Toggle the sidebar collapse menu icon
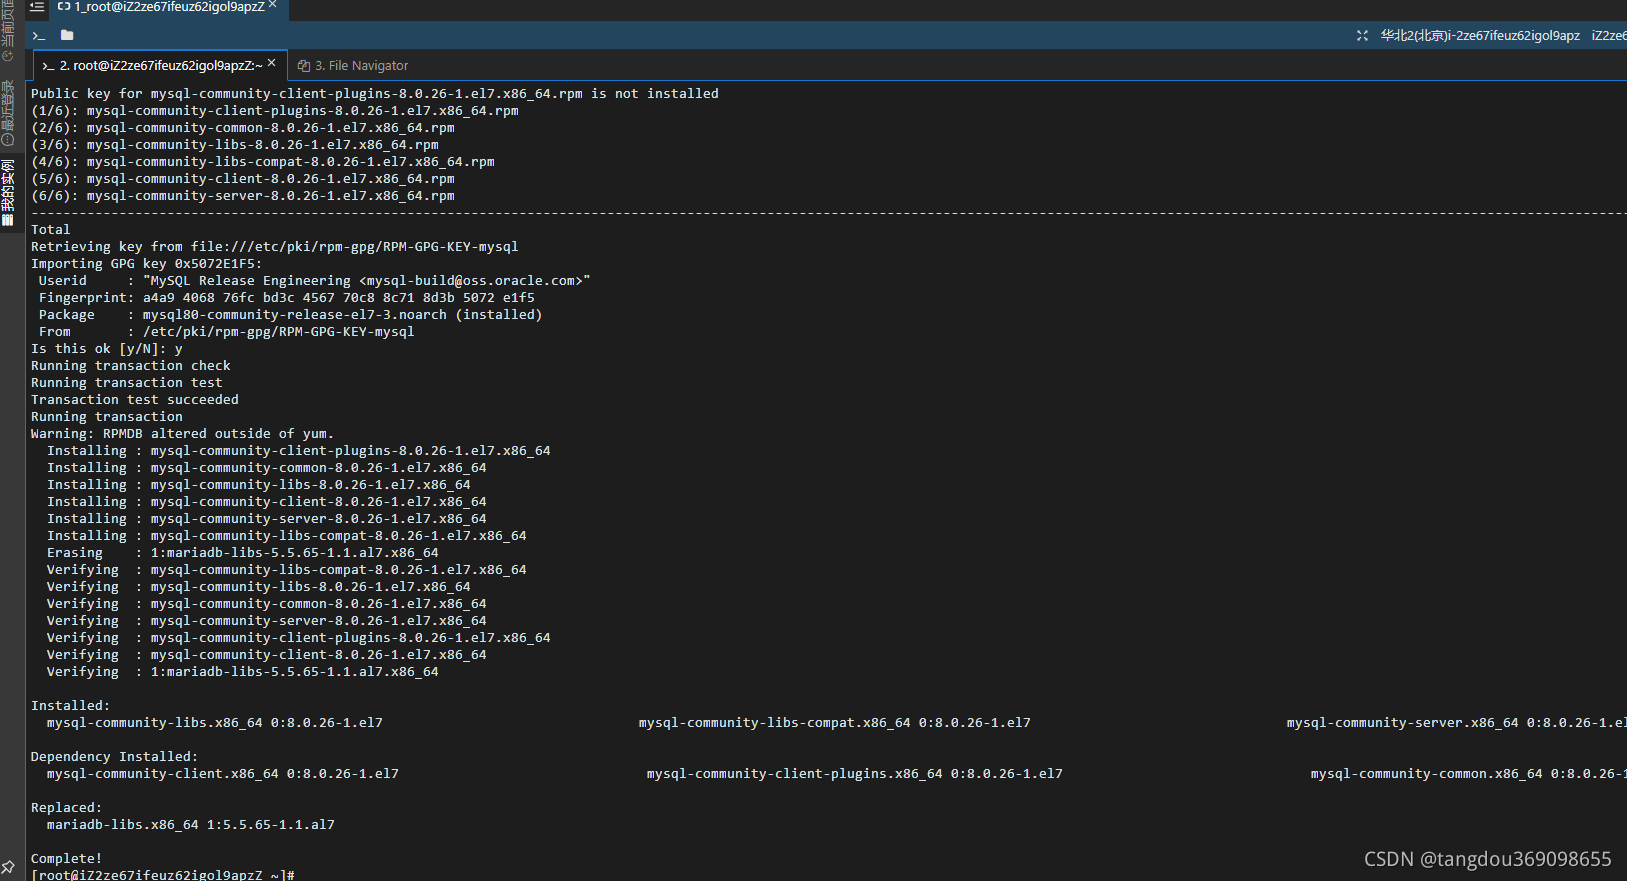This screenshot has height=881, width=1627. tap(37, 6)
